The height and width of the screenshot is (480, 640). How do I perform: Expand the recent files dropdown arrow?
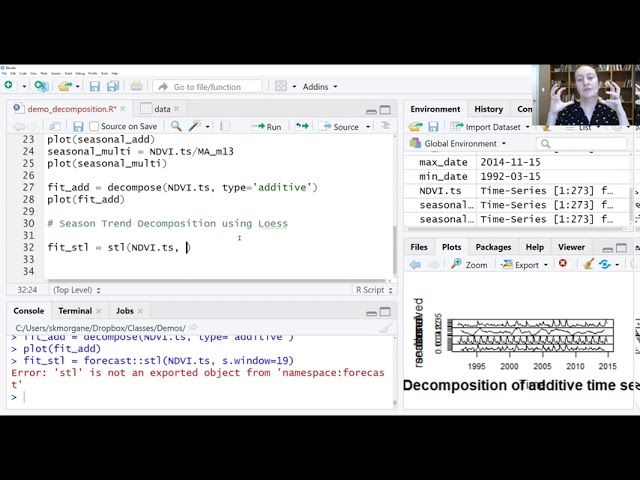[78, 87]
